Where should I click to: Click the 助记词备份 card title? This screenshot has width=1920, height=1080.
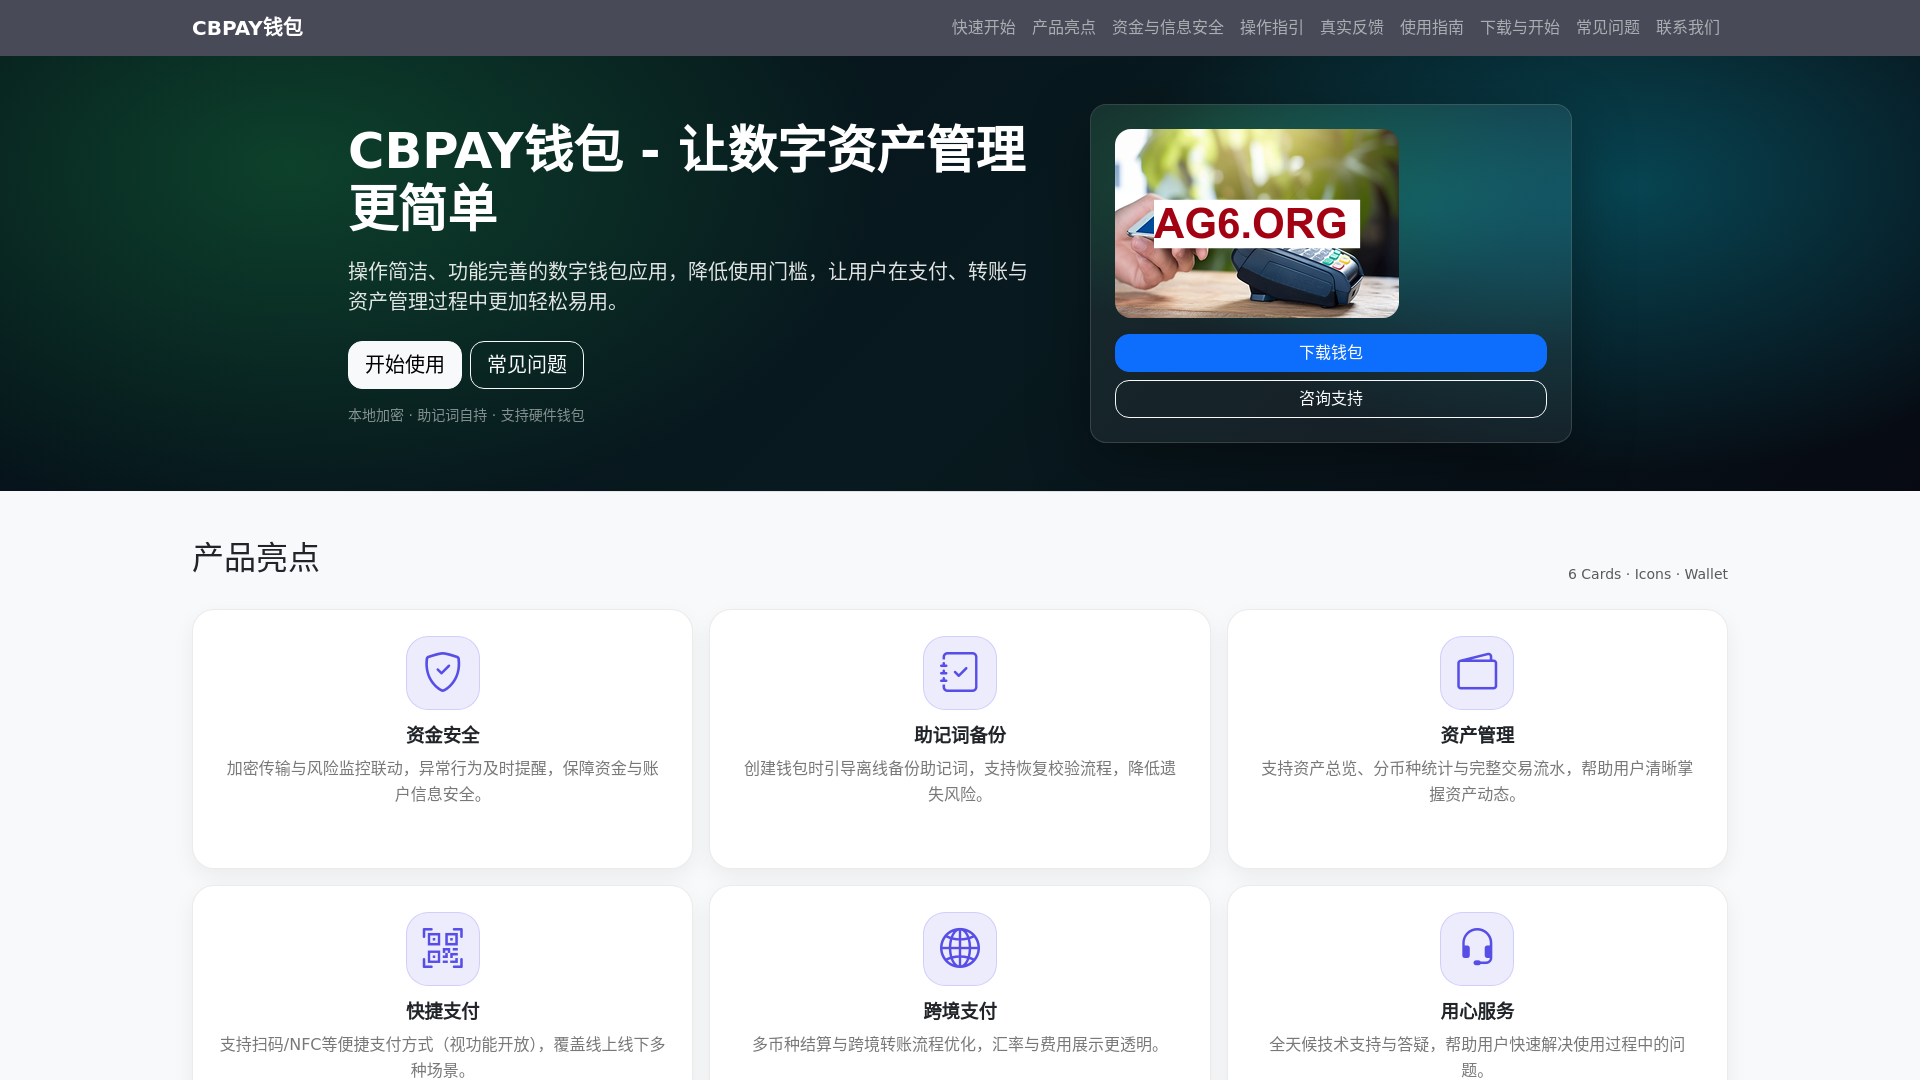point(960,735)
